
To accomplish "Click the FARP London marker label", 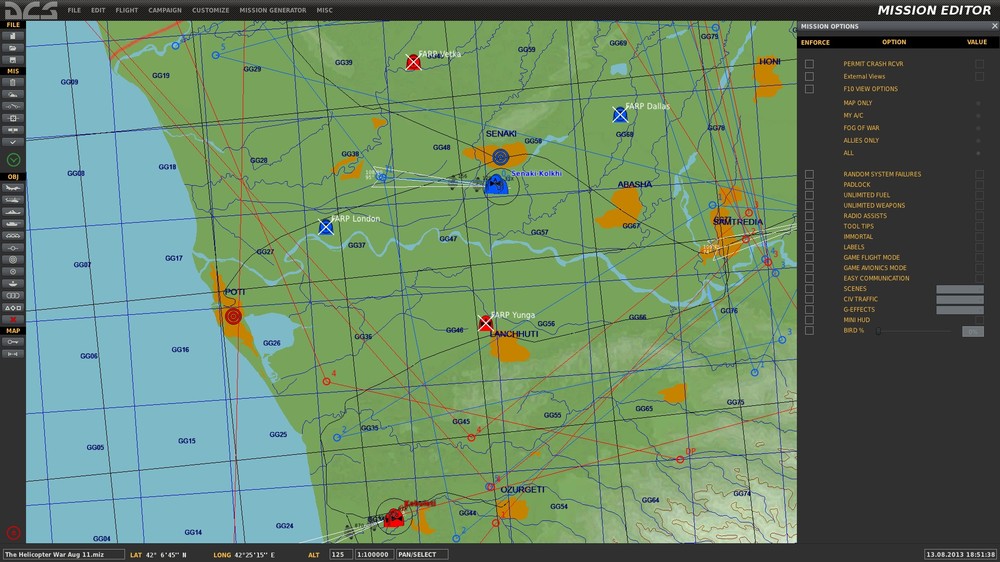I will (356, 218).
